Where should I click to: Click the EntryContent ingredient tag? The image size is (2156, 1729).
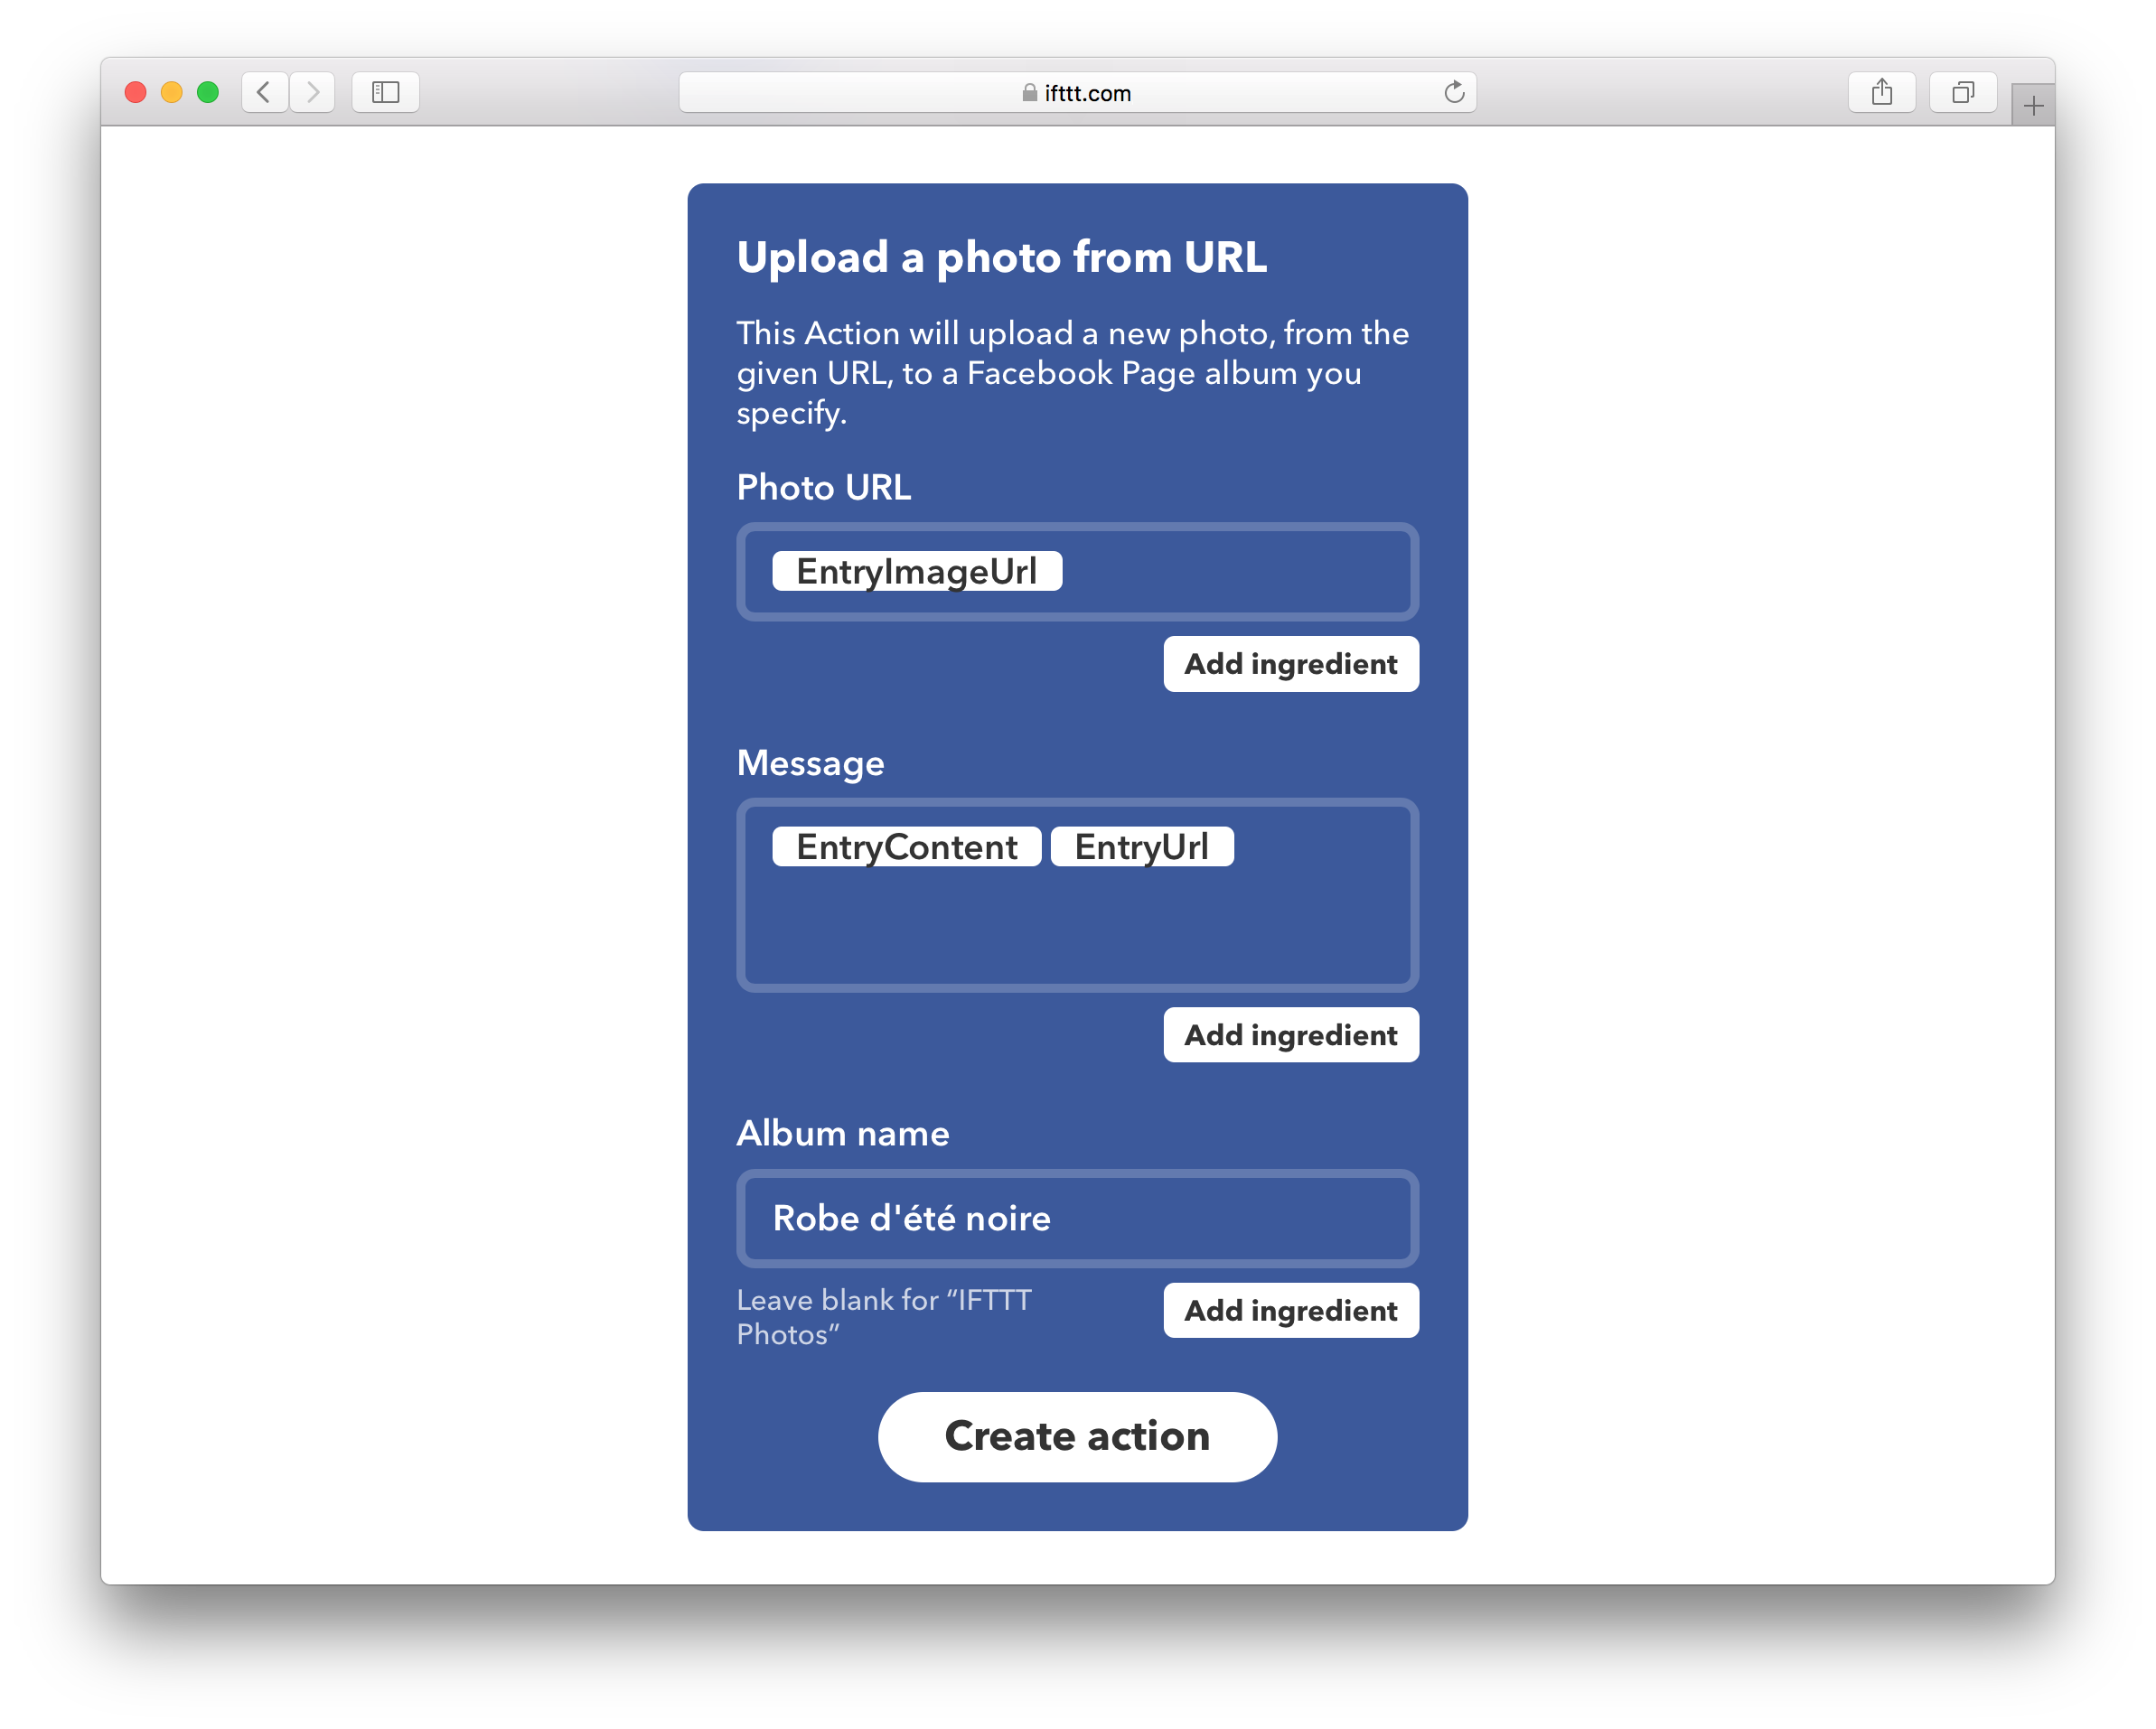[902, 848]
